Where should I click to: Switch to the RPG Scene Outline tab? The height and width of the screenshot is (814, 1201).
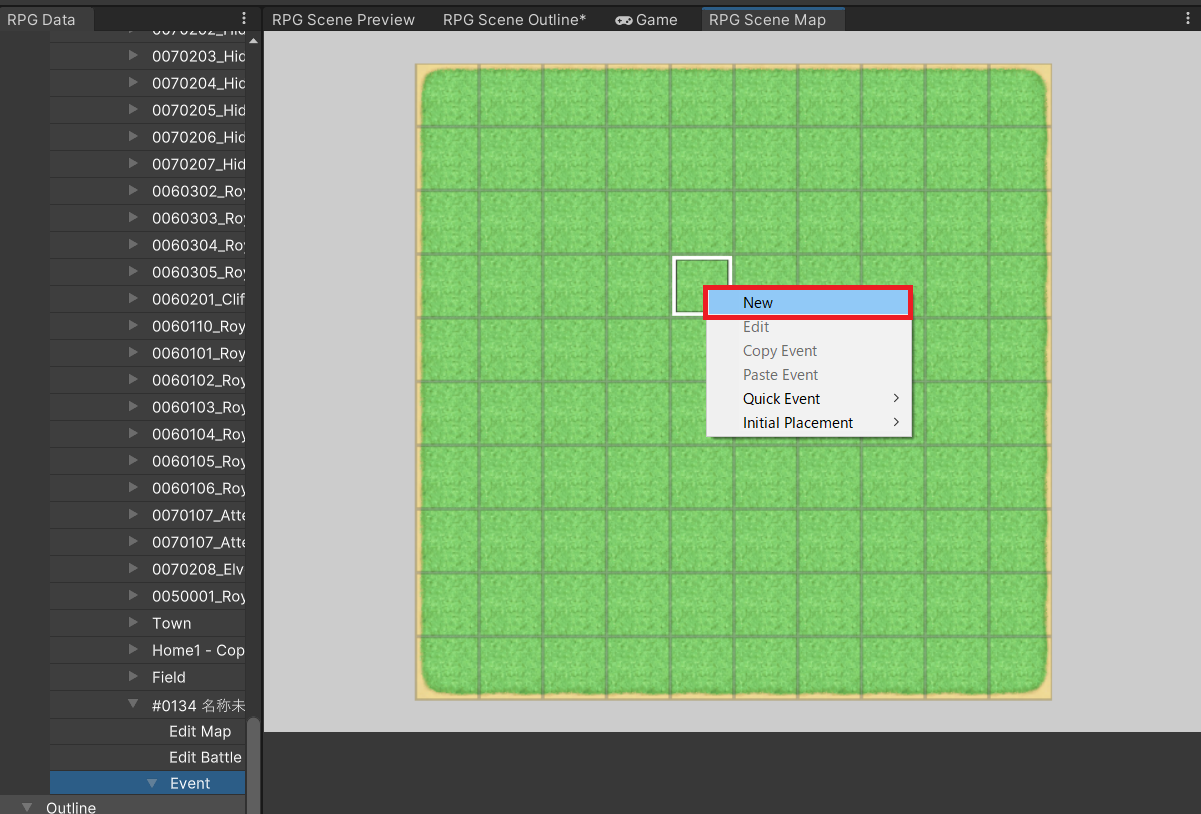coord(514,20)
